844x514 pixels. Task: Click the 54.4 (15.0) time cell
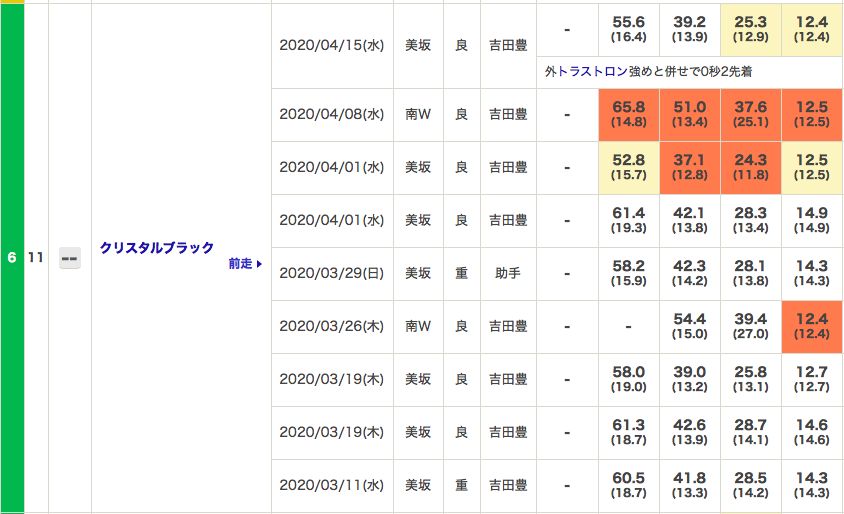(690, 326)
